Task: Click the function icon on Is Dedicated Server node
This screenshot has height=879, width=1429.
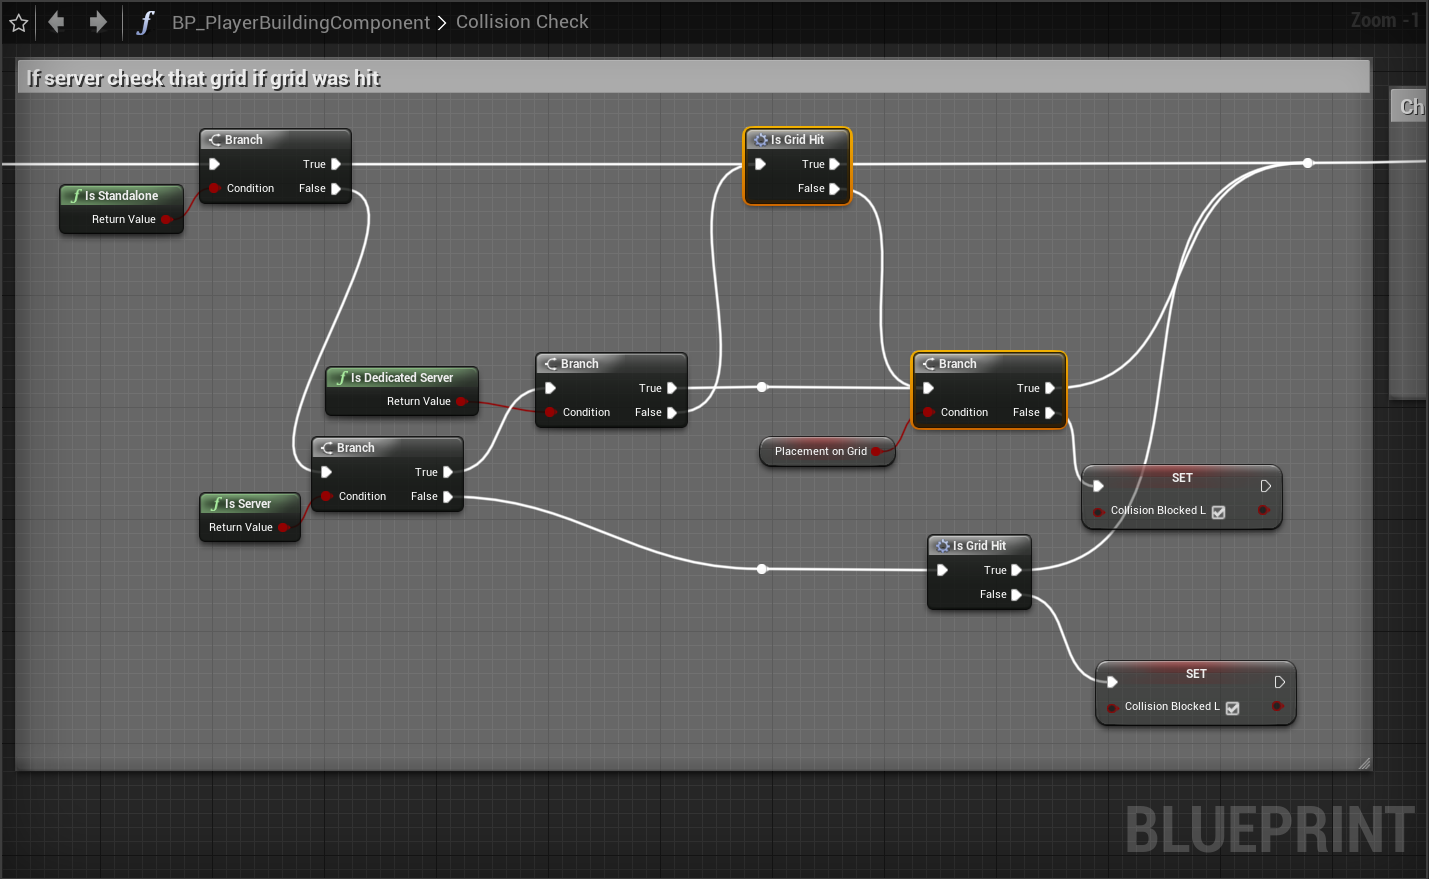Action: pyautogui.click(x=342, y=378)
